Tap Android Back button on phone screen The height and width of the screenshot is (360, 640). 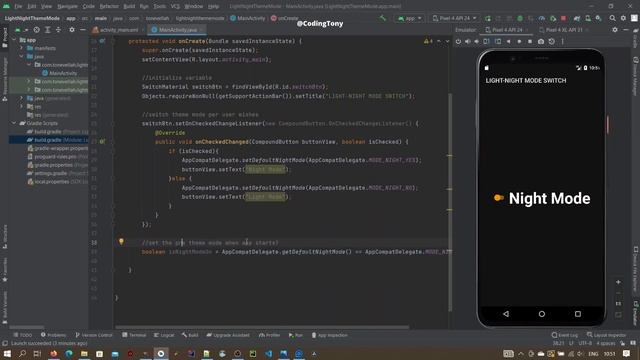(x=506, y=314)
